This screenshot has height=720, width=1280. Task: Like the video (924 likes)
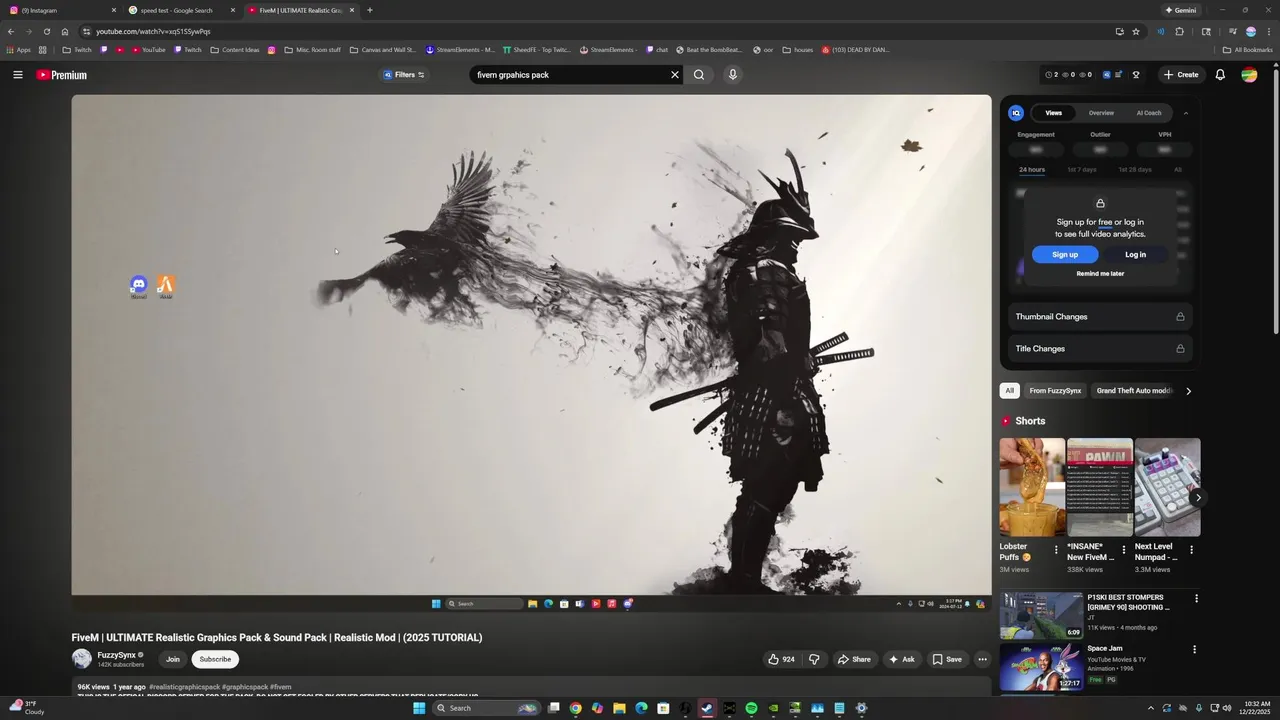click(x=782, y=660)
